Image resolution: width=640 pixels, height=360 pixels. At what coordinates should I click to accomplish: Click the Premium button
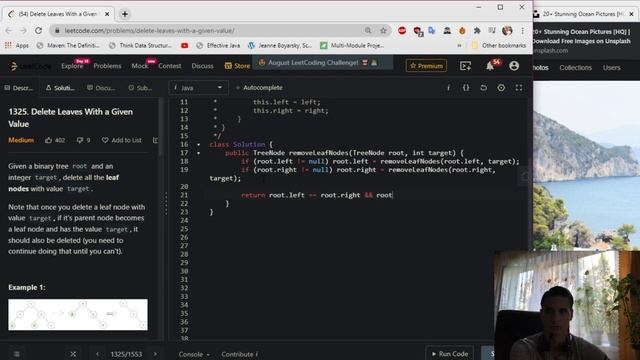tap(426, 66)
